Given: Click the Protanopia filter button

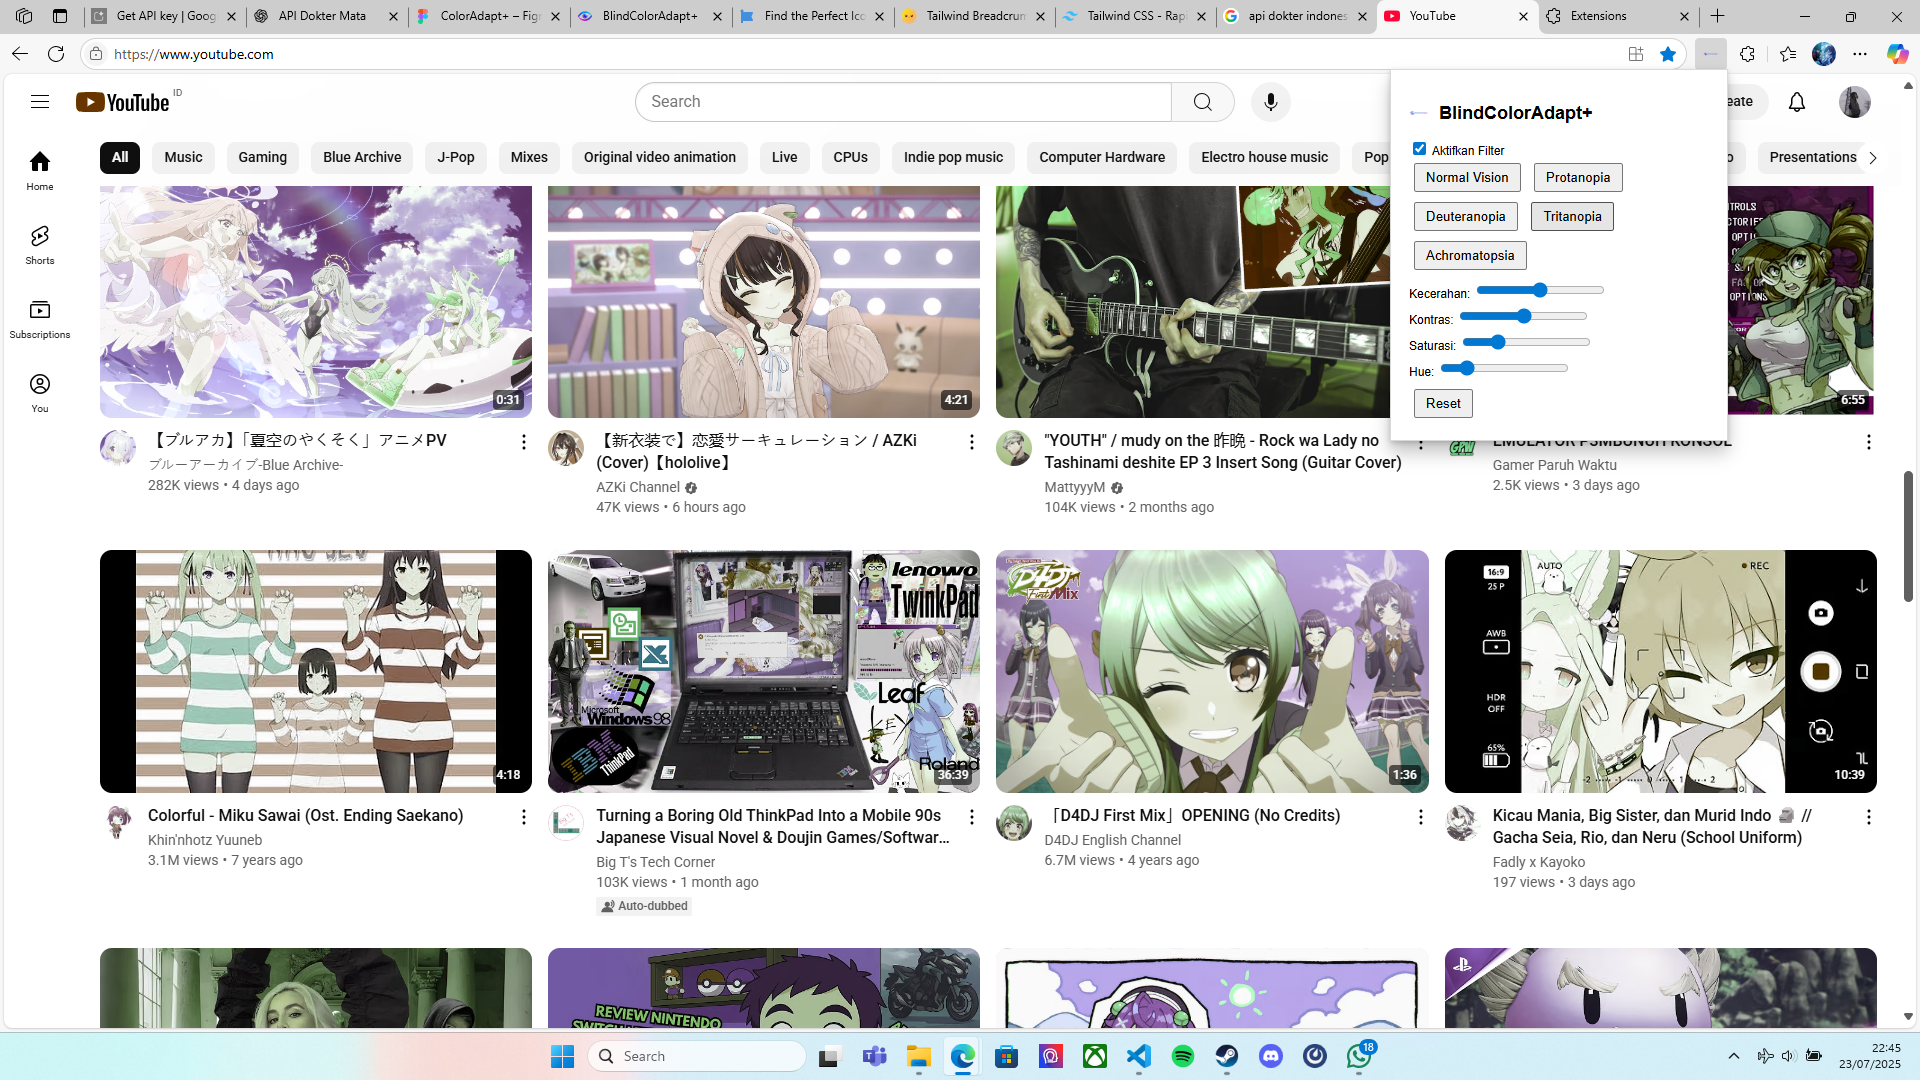Looking at the screenshot, I should pyautogui.click(x=1578, y=178).
